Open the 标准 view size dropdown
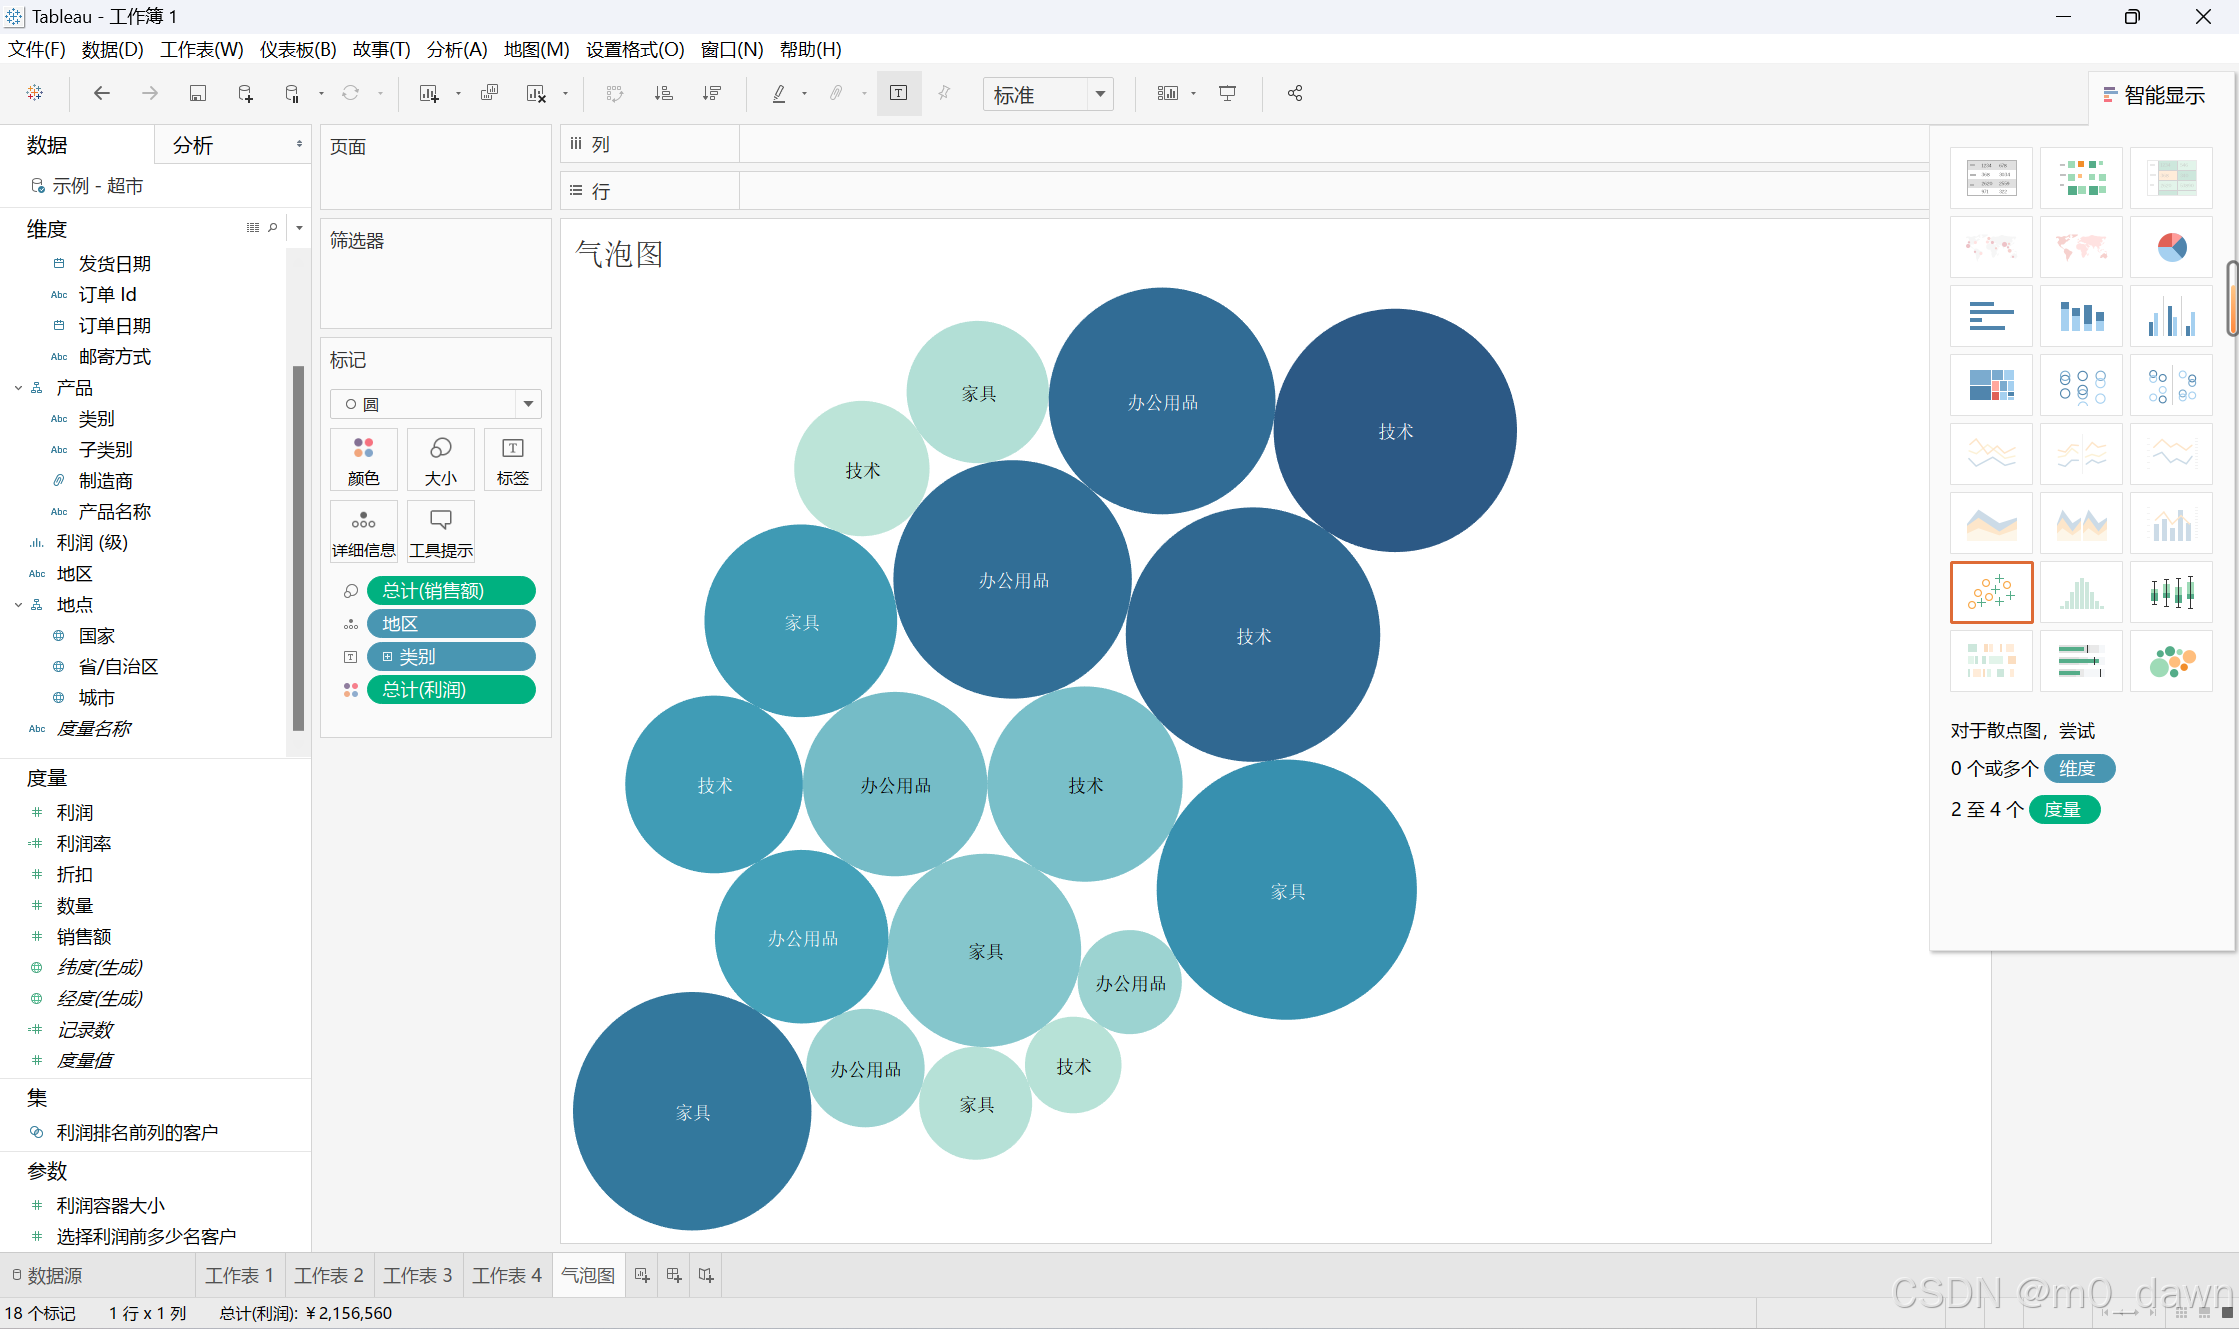This screenshot has width=2239, height=1329. point(1047,94)
